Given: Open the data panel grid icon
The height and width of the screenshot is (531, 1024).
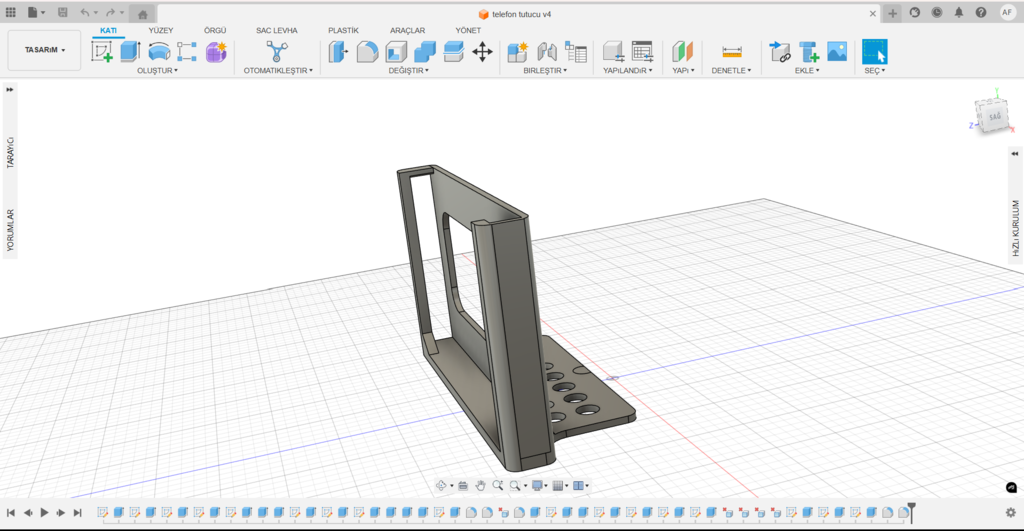Looking at the screenshot, I should click(x=10, y=12).
